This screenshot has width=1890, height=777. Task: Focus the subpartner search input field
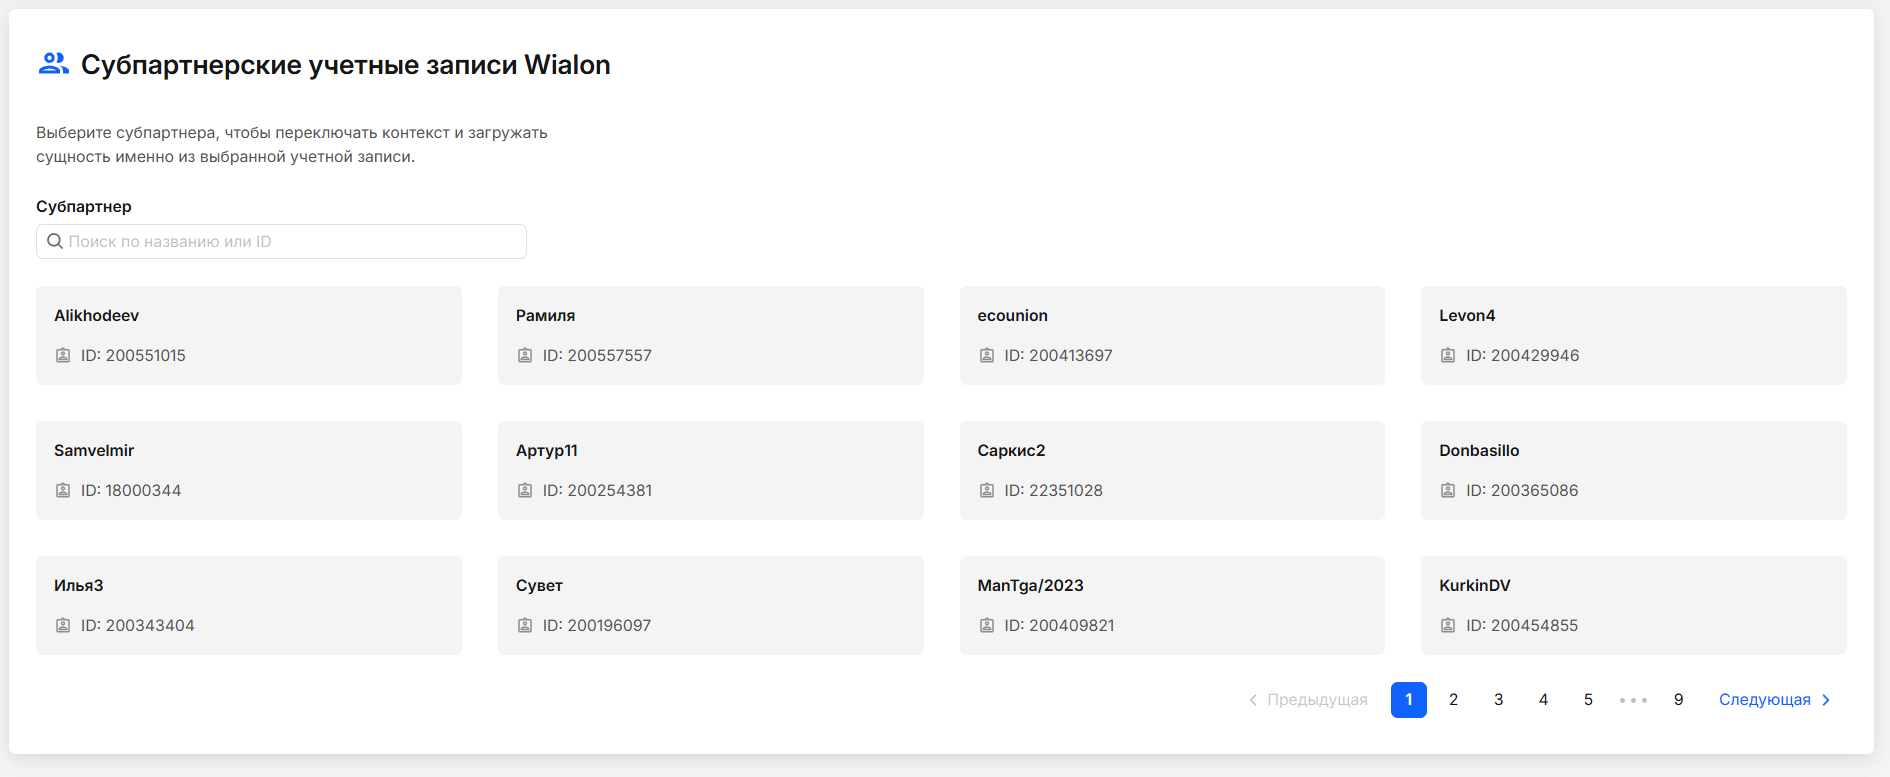(x=290, y=242)
